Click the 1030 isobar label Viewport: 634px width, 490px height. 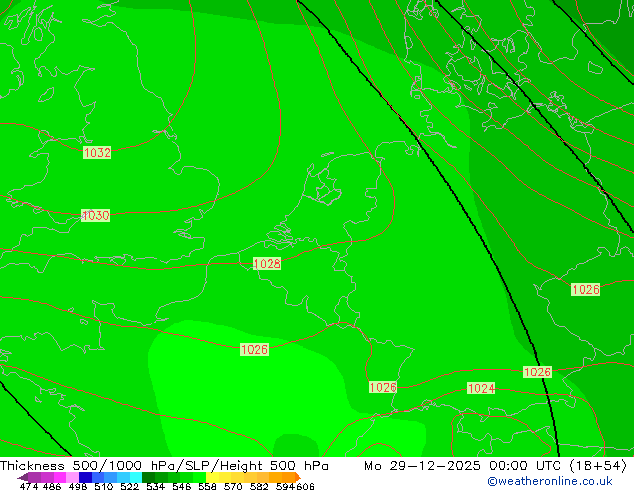95,215
